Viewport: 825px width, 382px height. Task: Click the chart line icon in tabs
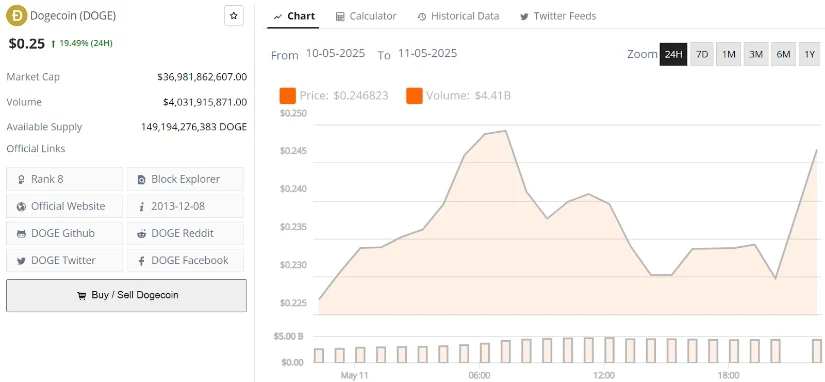click(278, 17)
